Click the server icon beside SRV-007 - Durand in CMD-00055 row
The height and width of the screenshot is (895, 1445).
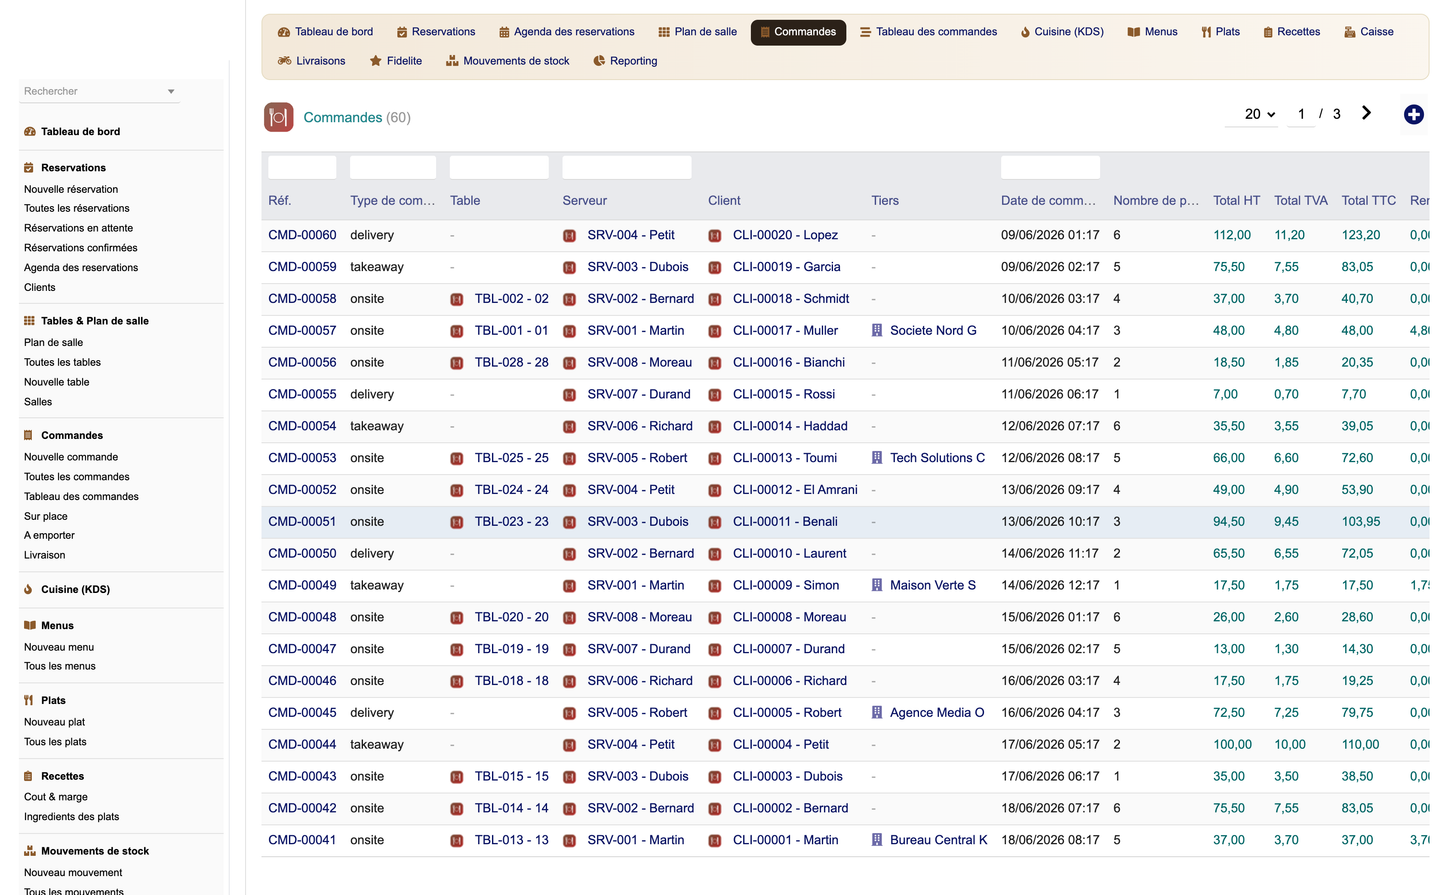pyautogui.click(x=569, y=395)
